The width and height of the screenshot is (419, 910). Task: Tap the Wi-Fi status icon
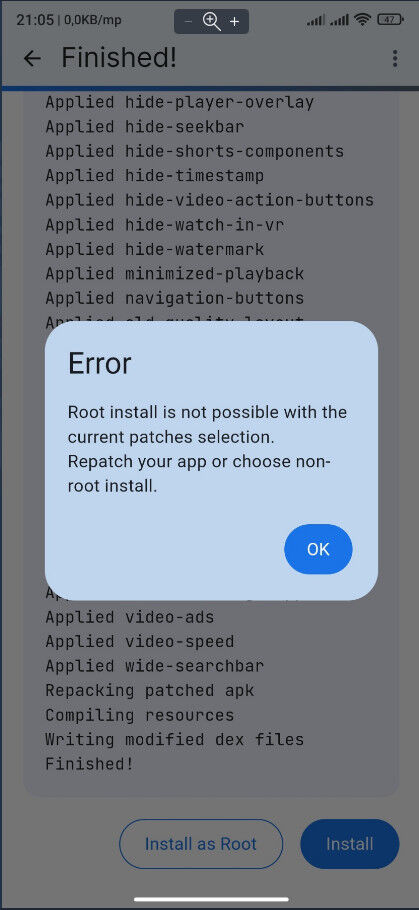(x=363, y=20)
